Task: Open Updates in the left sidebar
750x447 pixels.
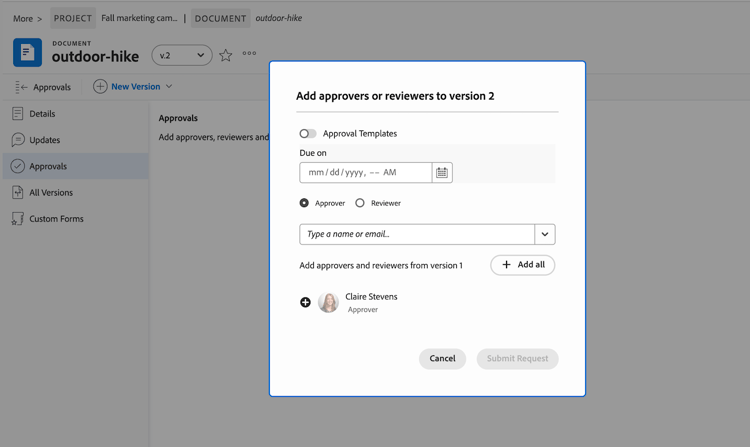Action: pos(44,140)
